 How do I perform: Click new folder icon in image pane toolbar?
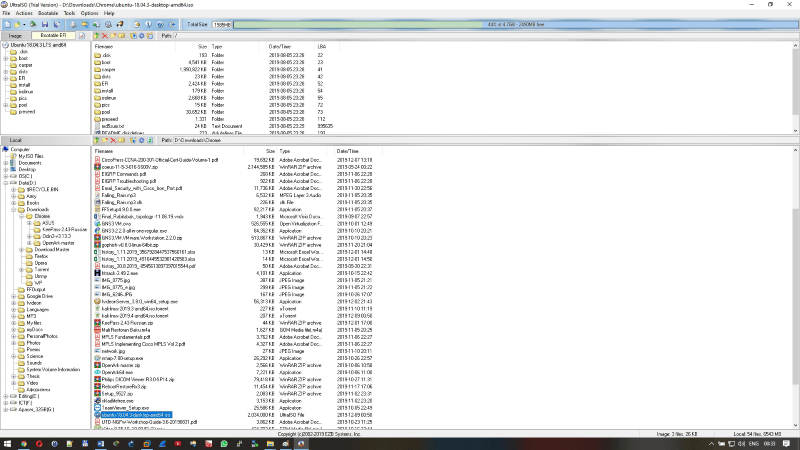[113, 36]
